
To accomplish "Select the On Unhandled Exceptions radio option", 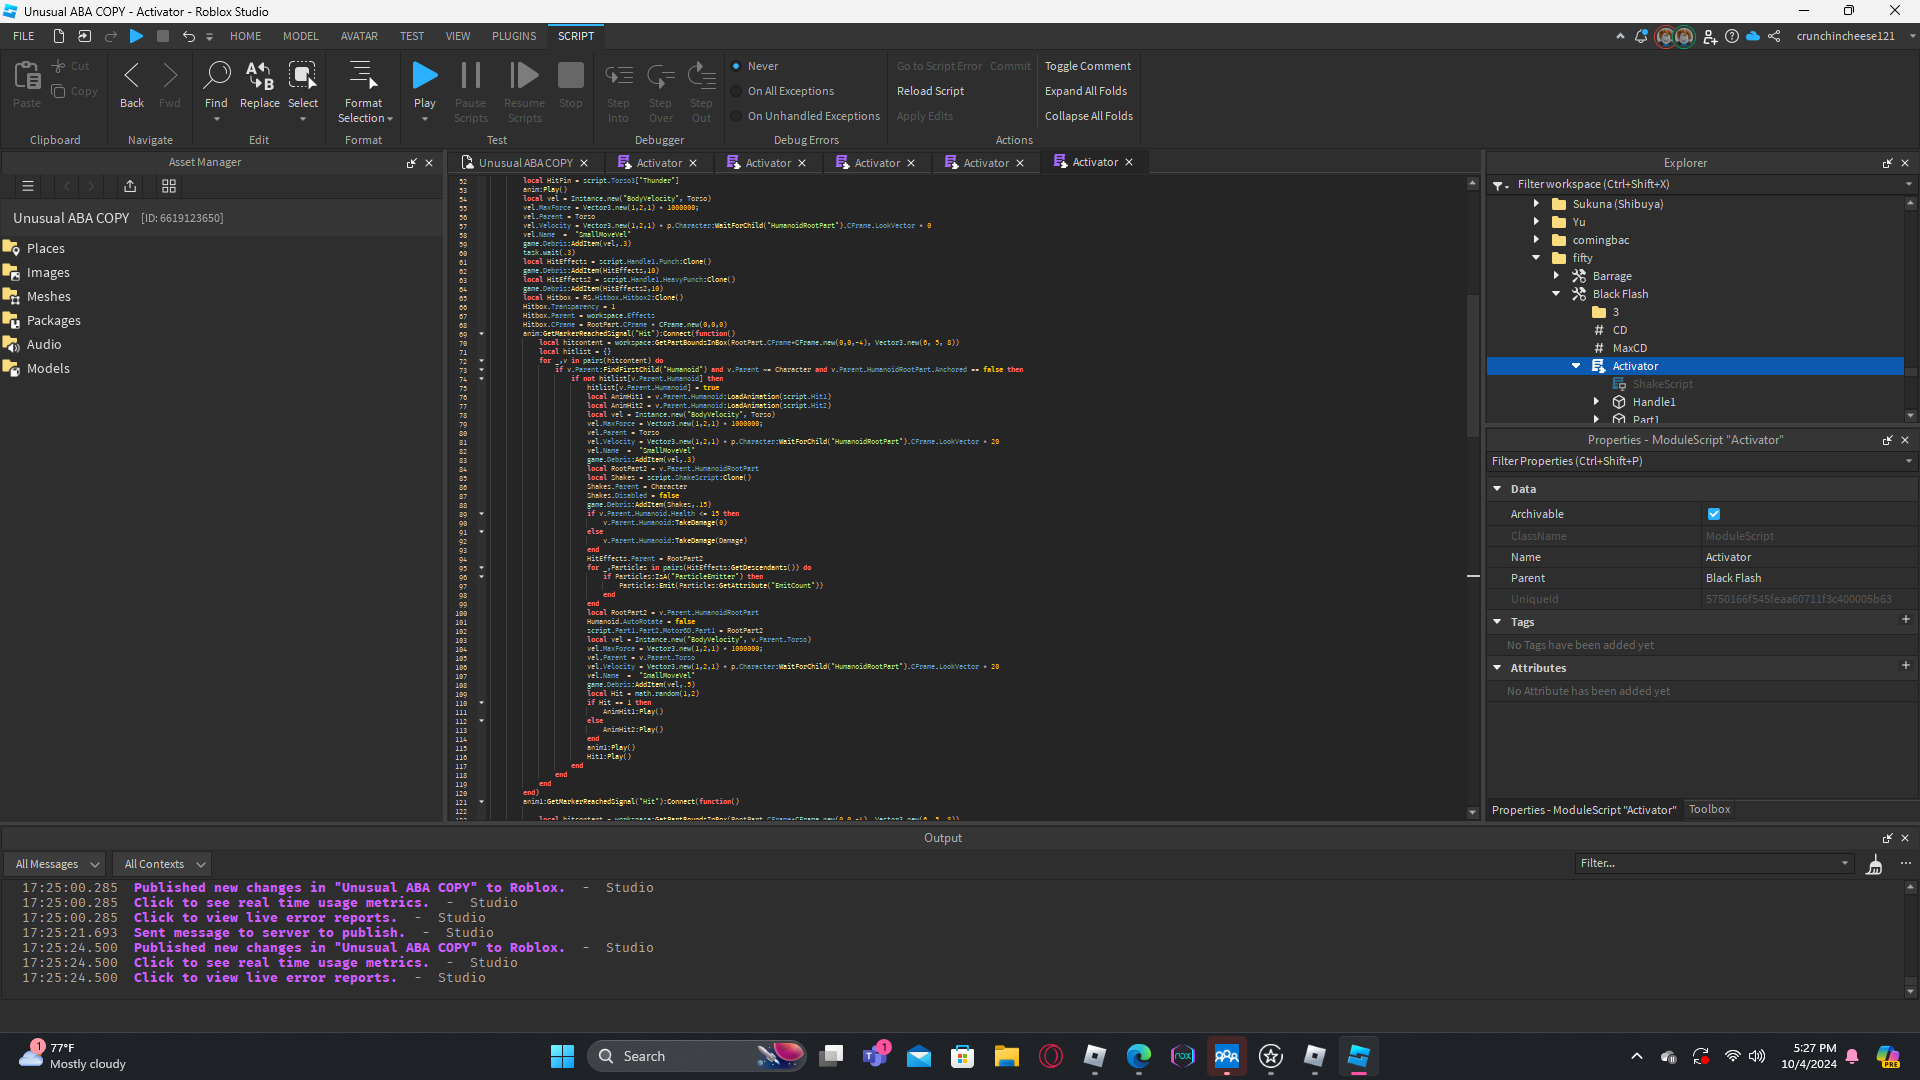I will pyautogui.click(x=737, y=116).
